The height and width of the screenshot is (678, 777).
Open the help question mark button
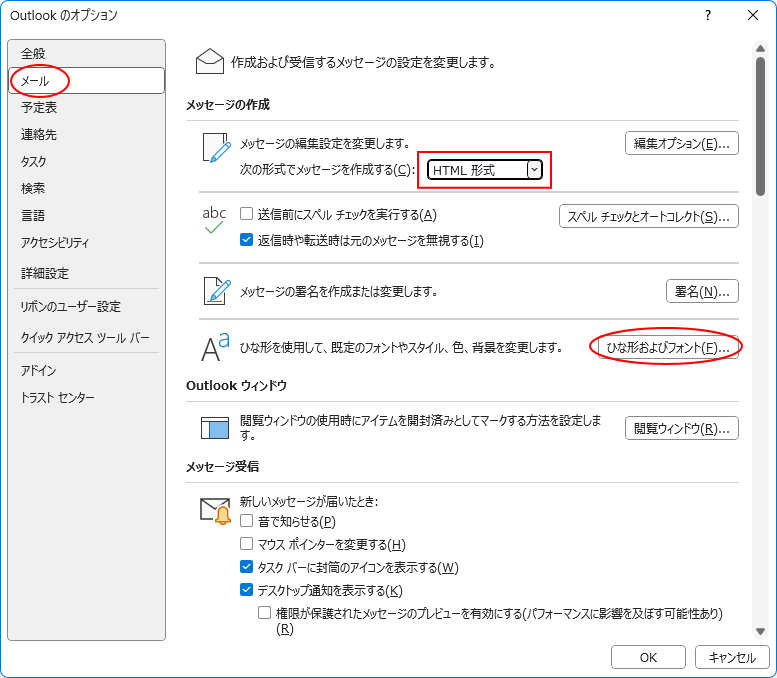coord(708,15)
